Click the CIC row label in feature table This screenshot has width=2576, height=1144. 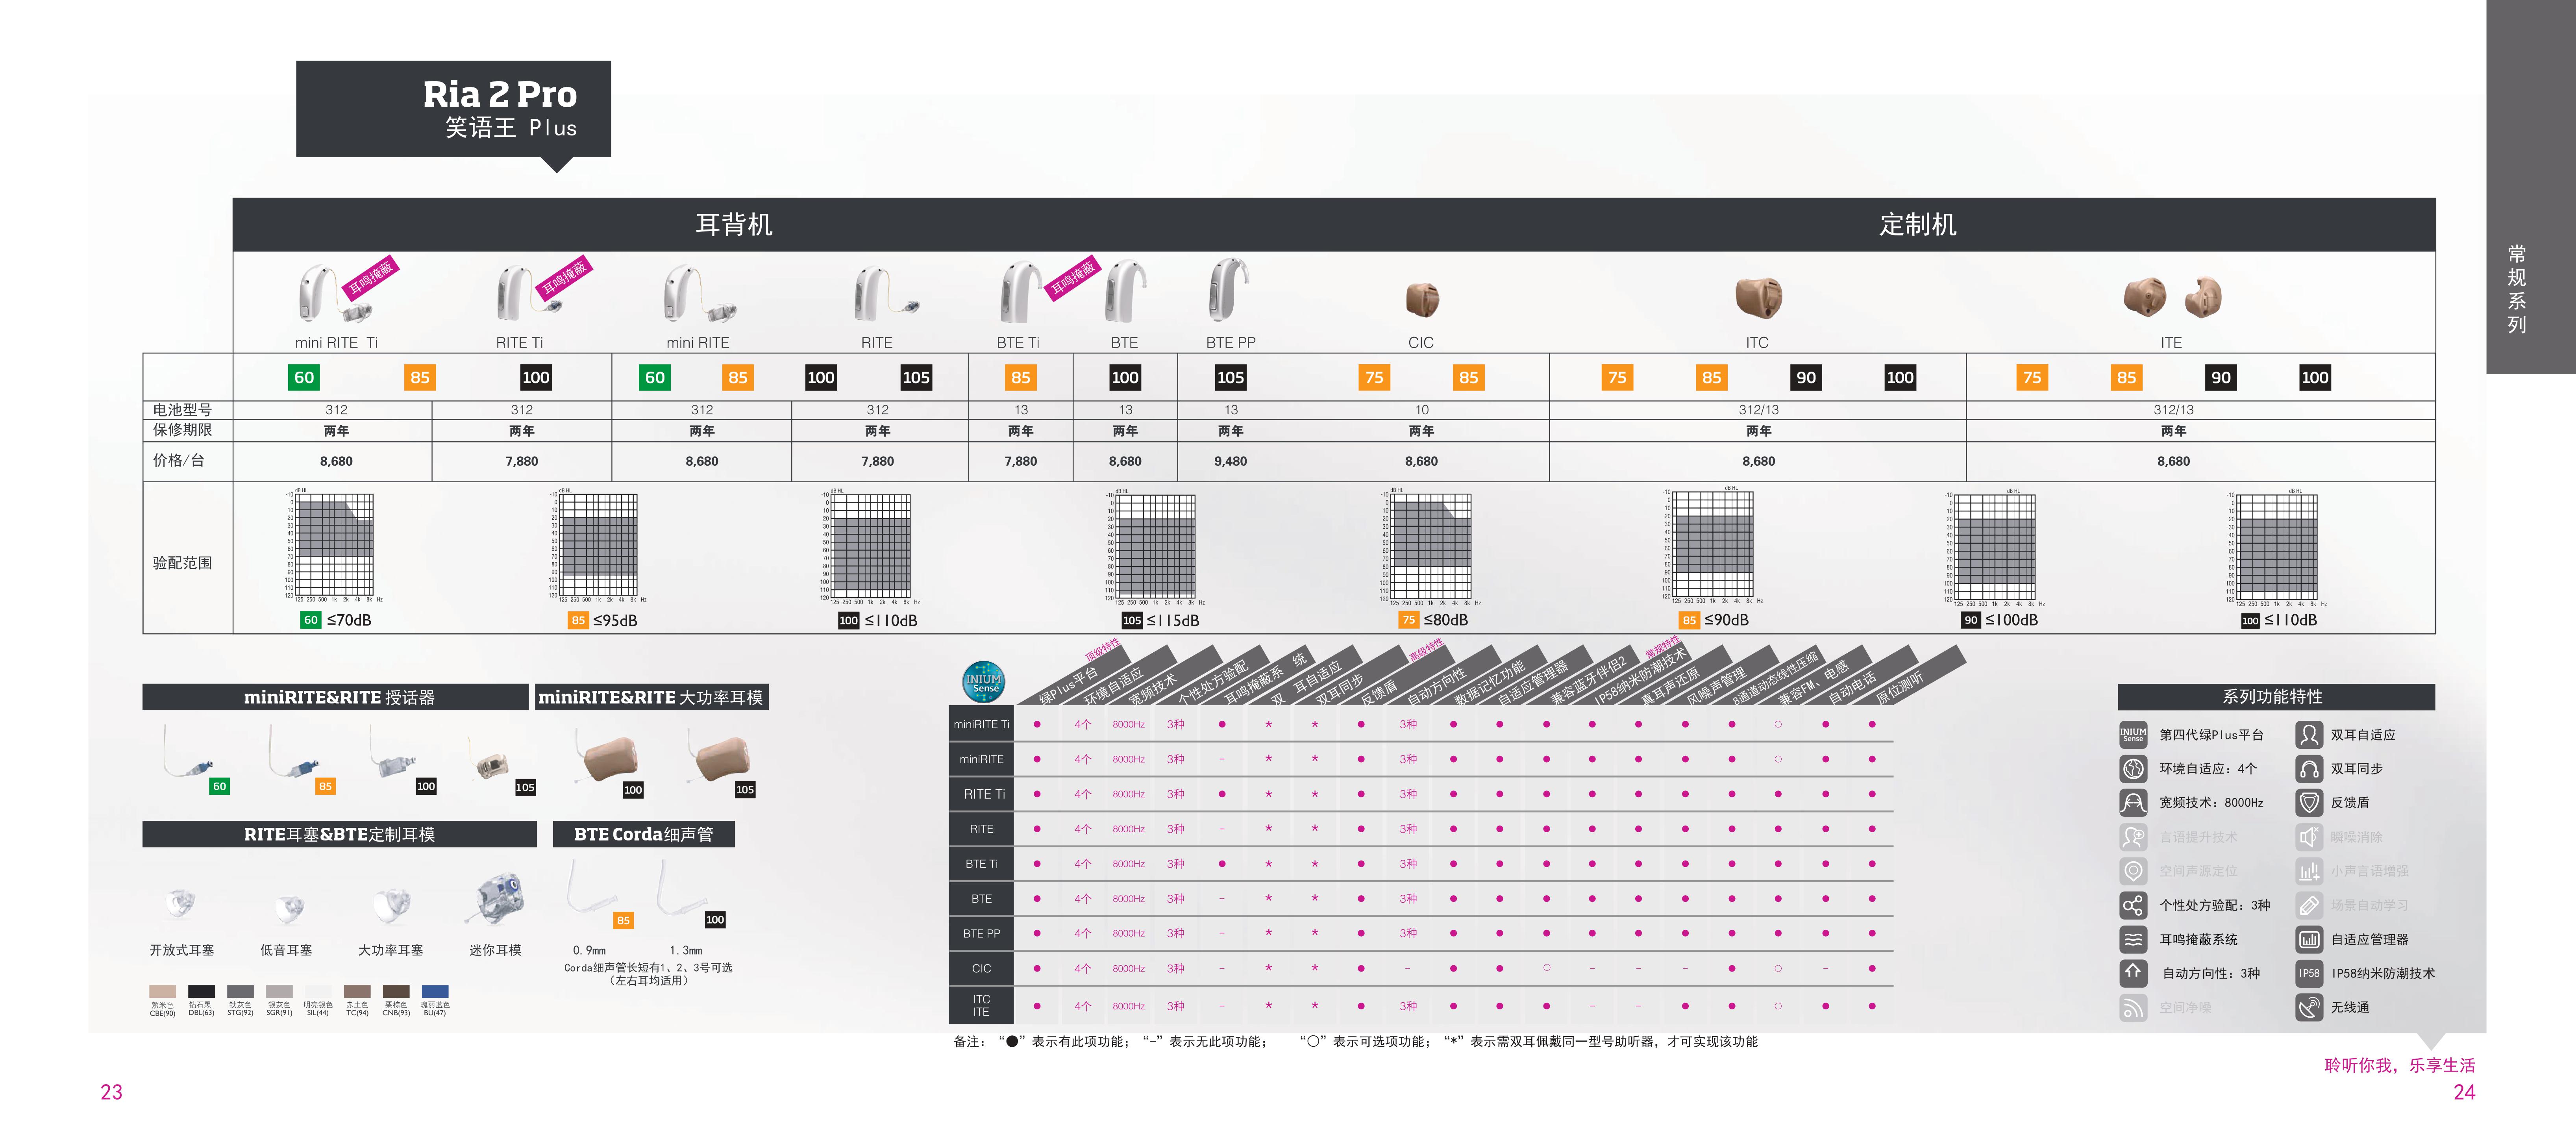[x=981, y=968]
